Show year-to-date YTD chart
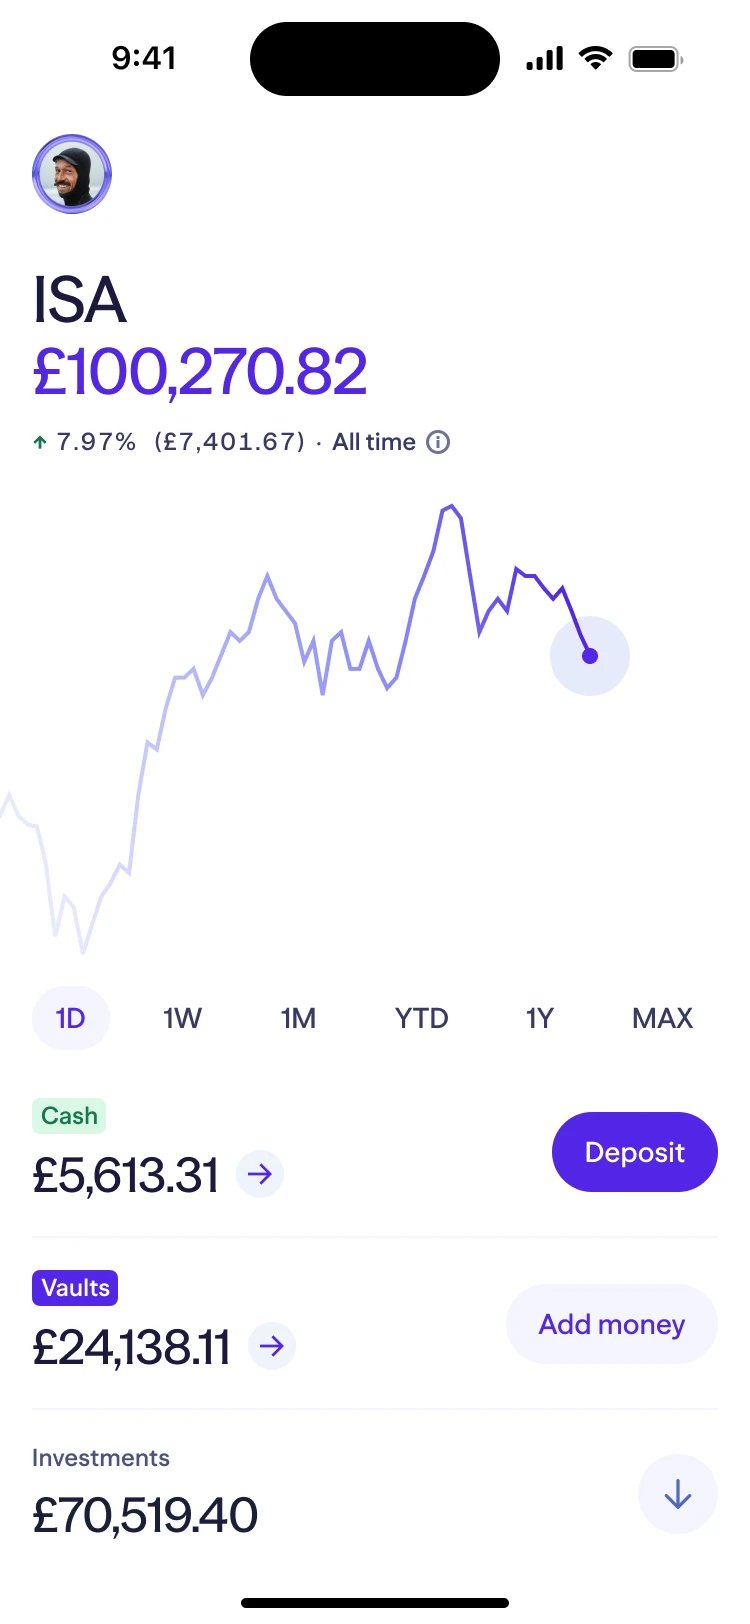750x1624 pixels. pos(421,1018)
